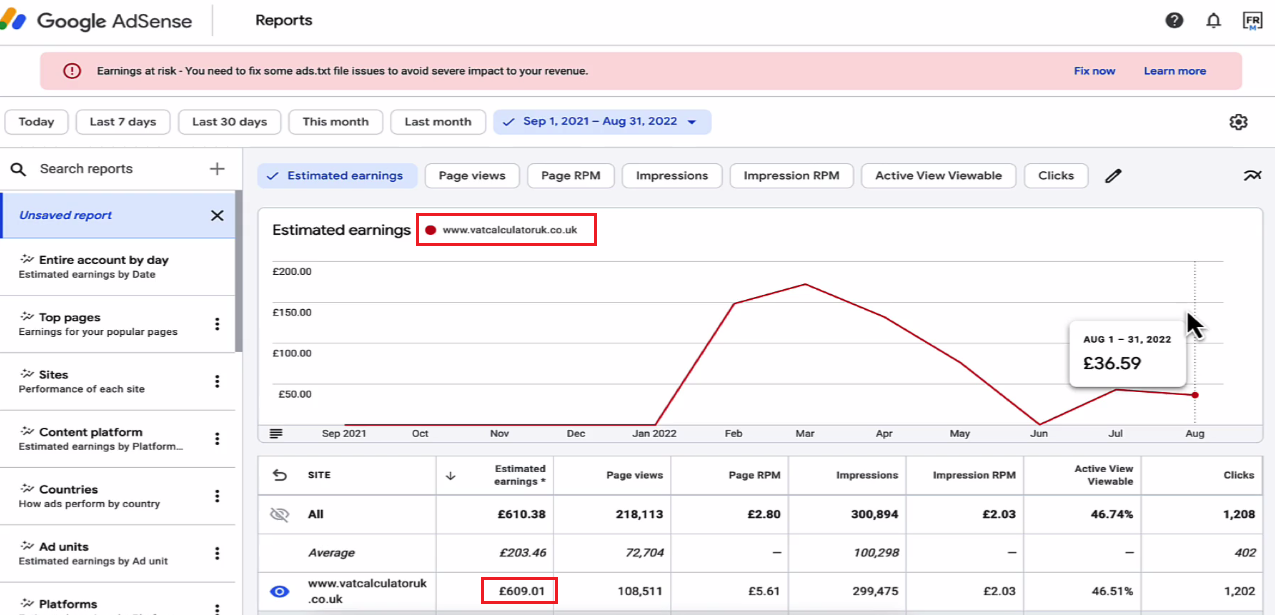
Task: Select the Last month date range
Action: click(438, 122)
